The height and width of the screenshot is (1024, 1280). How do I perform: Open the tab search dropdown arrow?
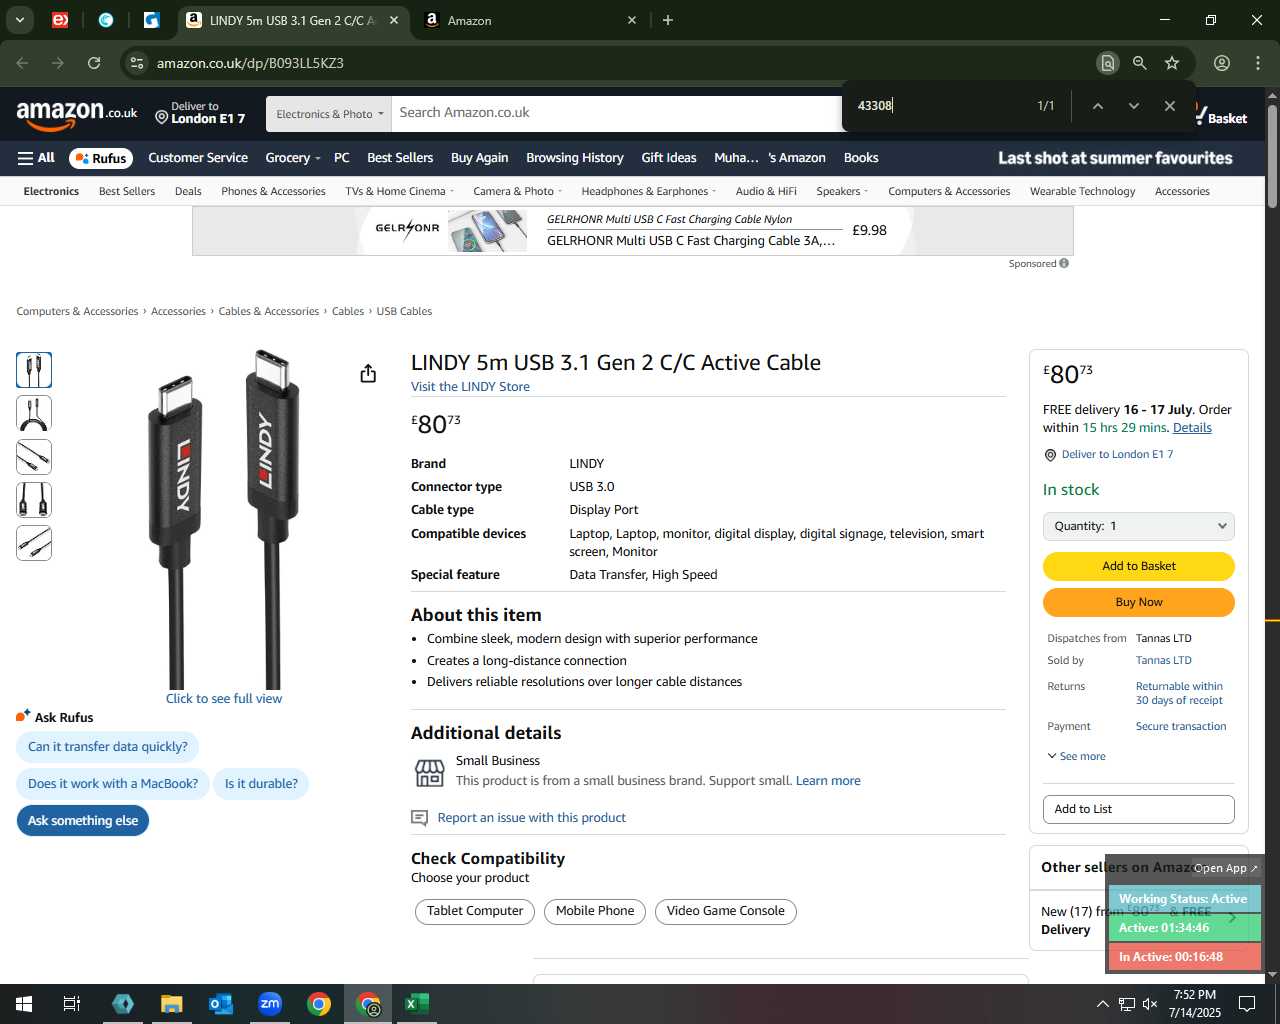pos(19,20)
